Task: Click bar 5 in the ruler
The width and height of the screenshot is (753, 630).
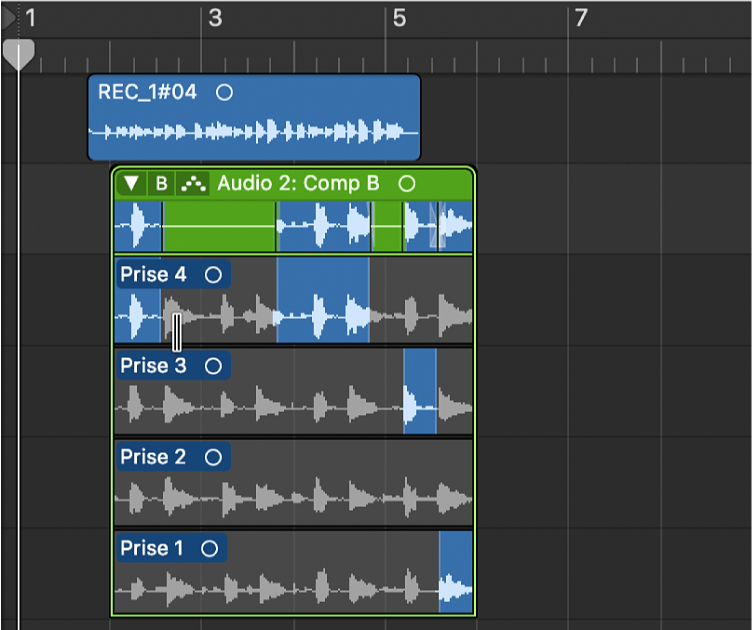Action: tap(400, 18)
